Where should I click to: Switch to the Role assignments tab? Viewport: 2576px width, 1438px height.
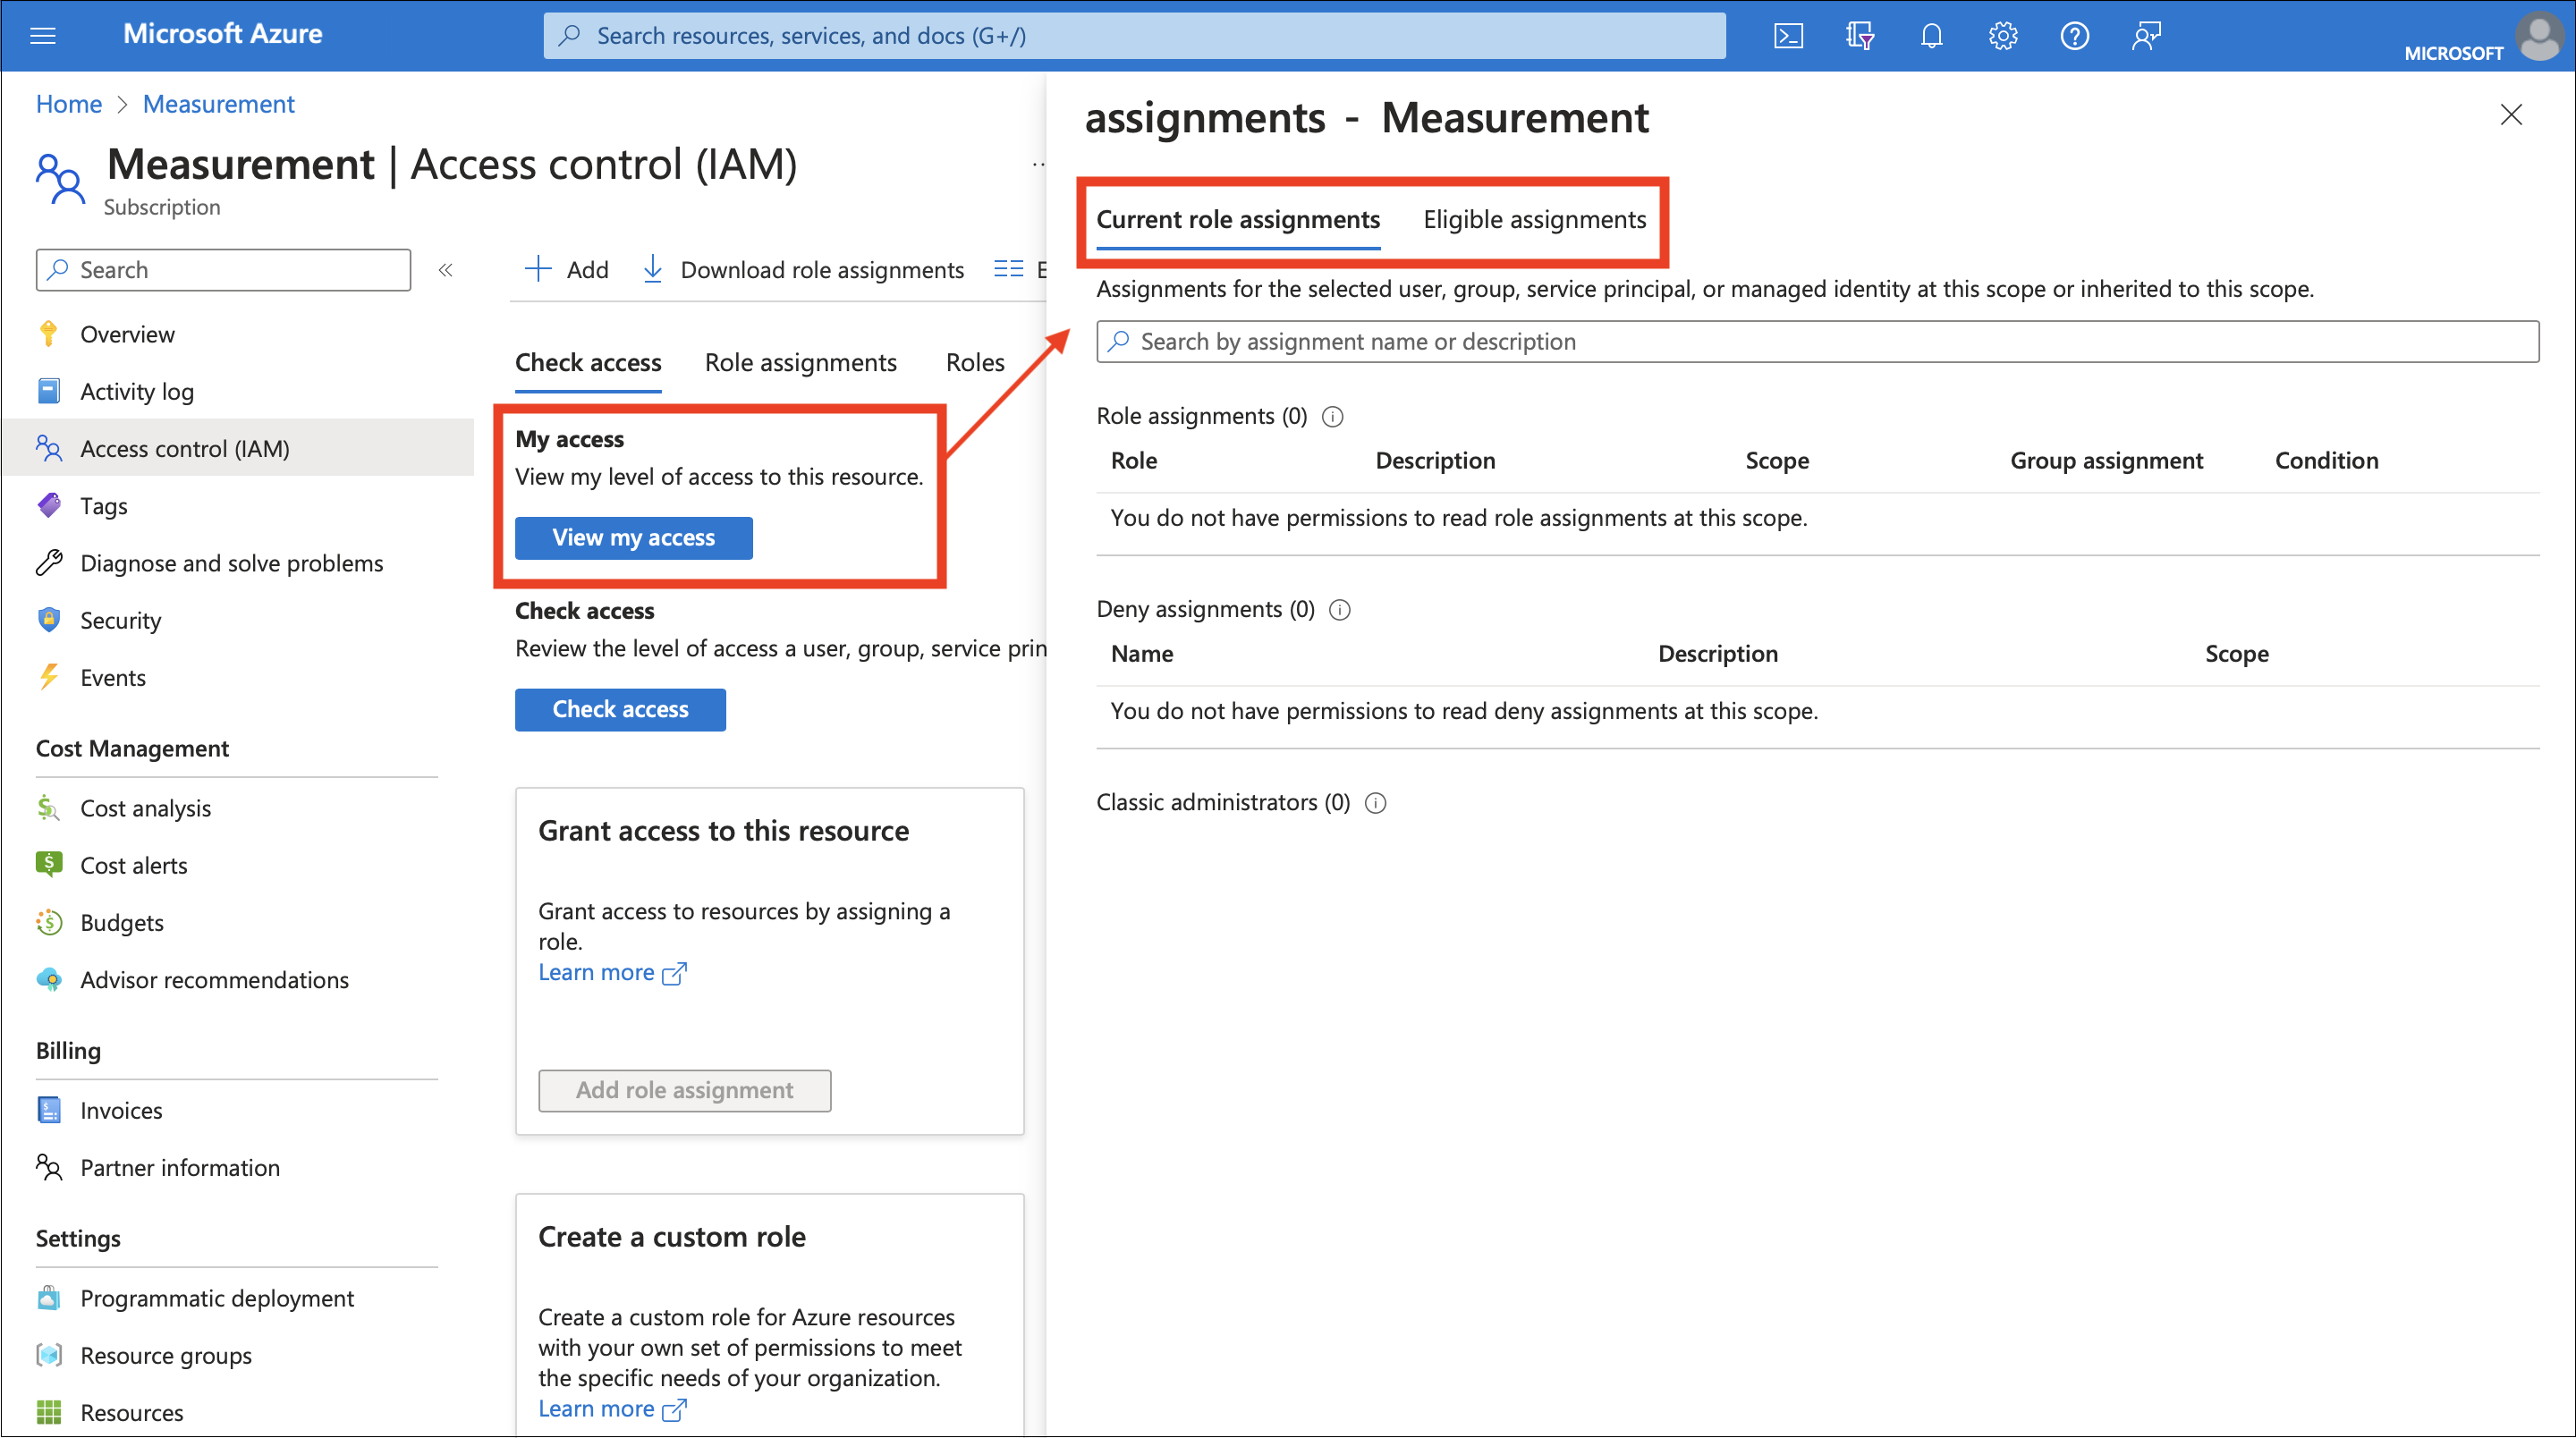point(798,360)
